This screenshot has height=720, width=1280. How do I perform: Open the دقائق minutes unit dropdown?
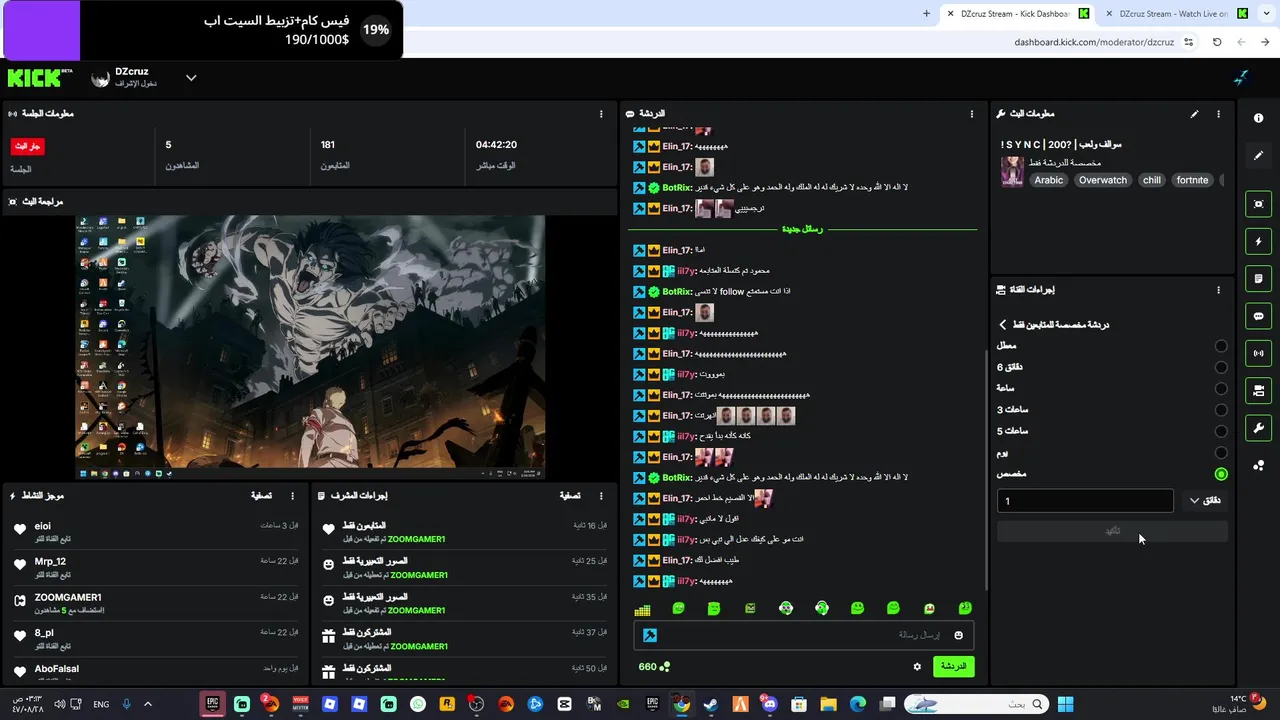click(1205, 500)
